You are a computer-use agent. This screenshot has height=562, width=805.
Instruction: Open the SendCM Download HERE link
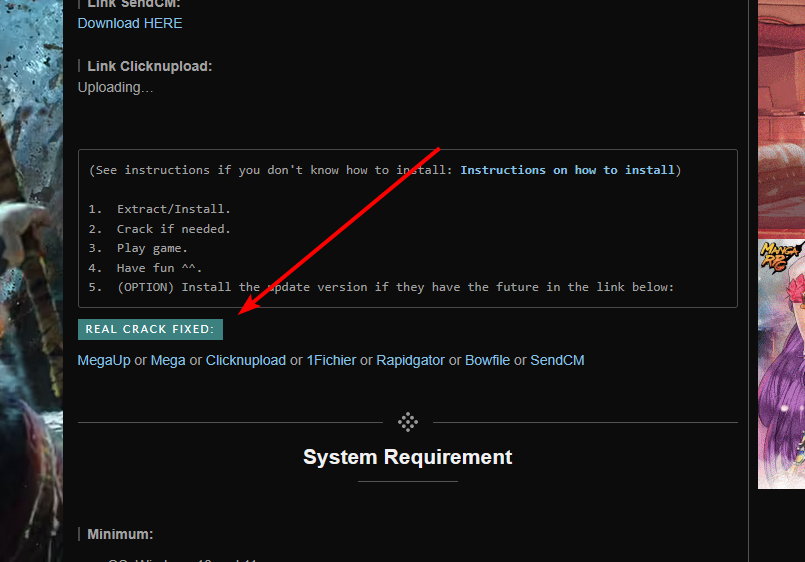click(x=130, y=24)
